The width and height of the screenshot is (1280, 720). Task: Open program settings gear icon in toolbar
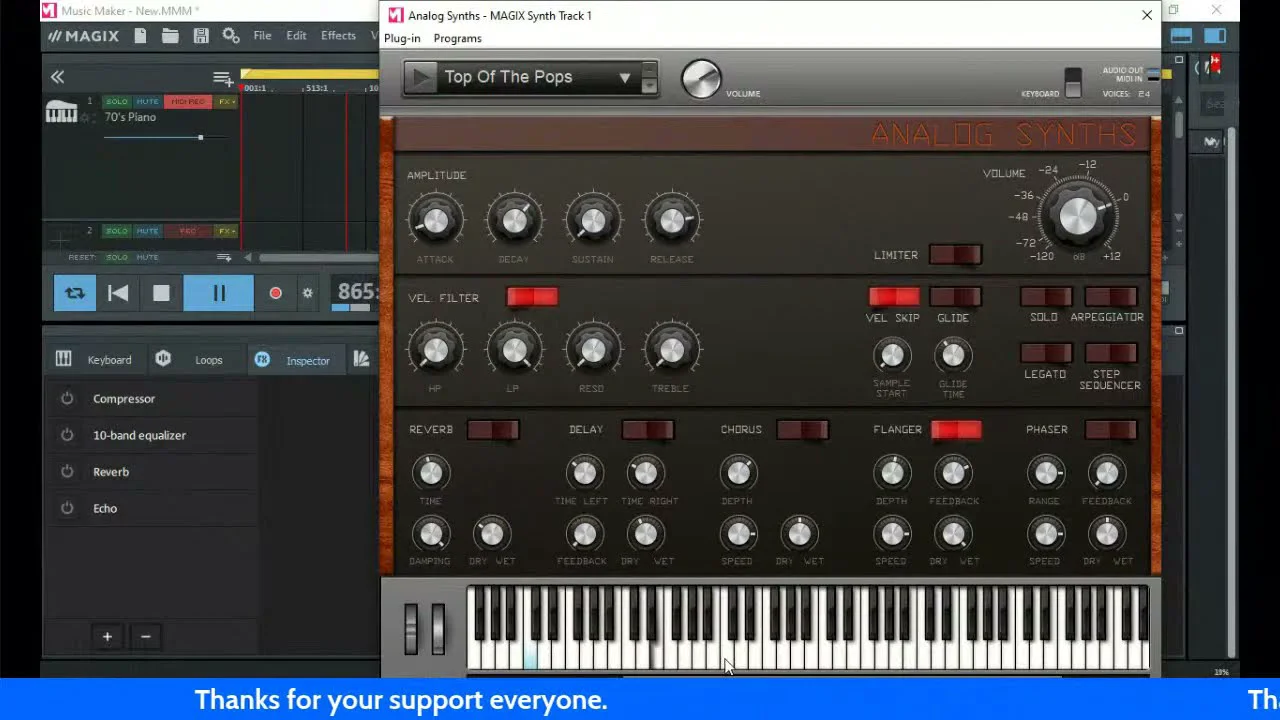[x=231, y=36]
